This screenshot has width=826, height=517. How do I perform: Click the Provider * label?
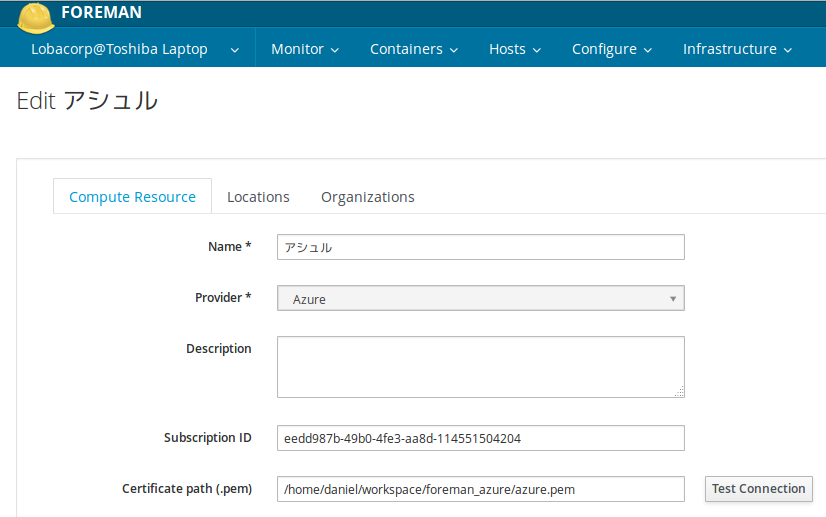[x=223, y=298]
